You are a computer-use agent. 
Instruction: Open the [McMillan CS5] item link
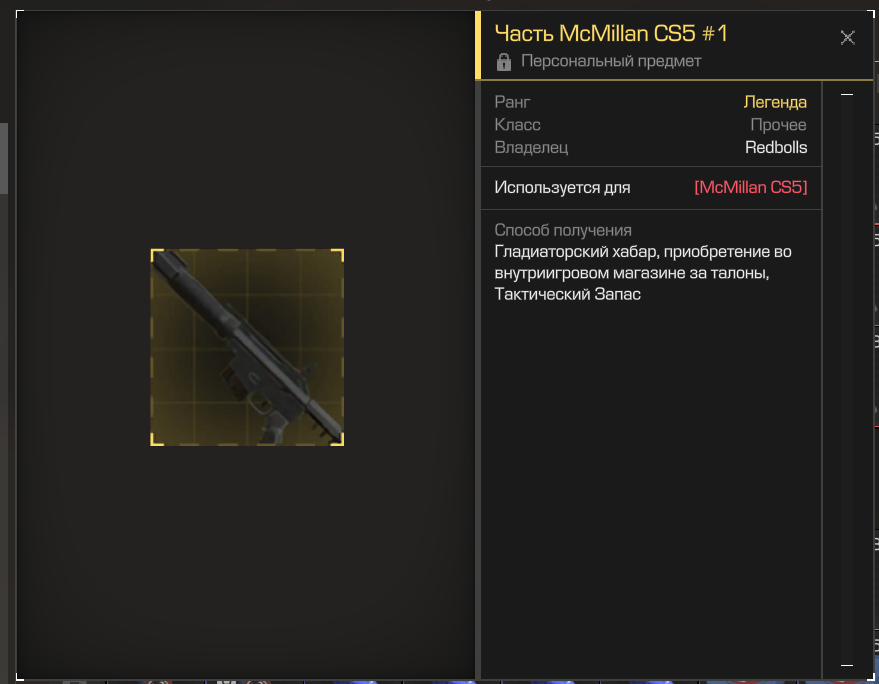pos(751,187)
